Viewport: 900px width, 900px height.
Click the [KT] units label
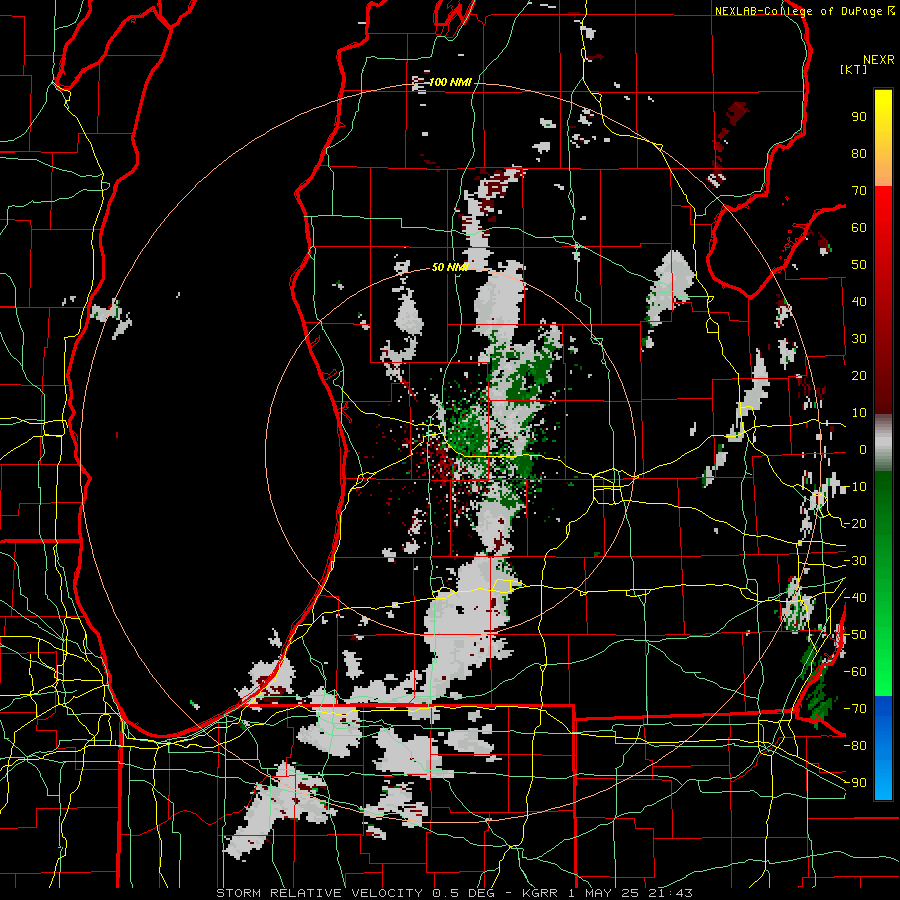click(854, 69)
